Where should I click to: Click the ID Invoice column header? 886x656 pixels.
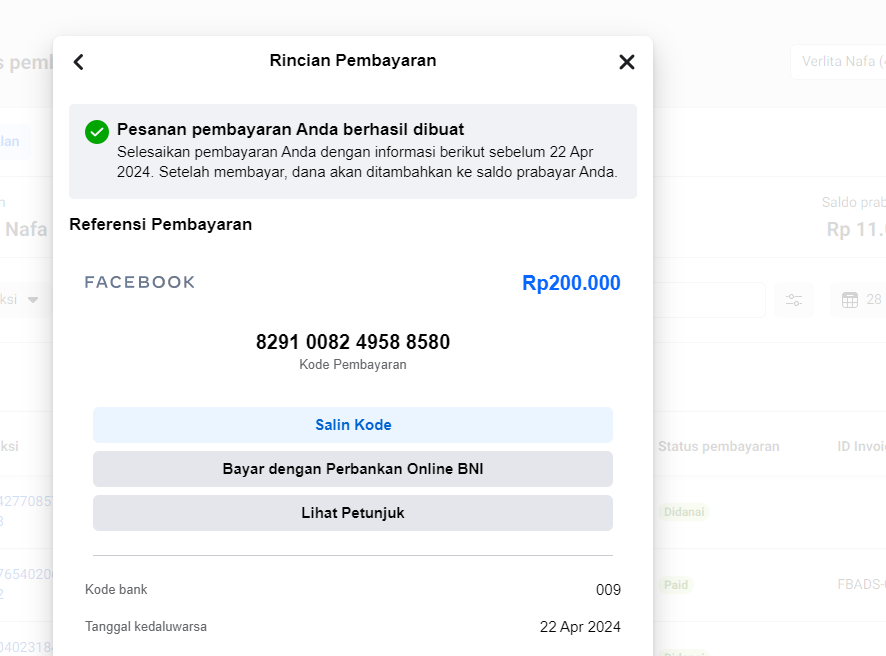(861, 447)
